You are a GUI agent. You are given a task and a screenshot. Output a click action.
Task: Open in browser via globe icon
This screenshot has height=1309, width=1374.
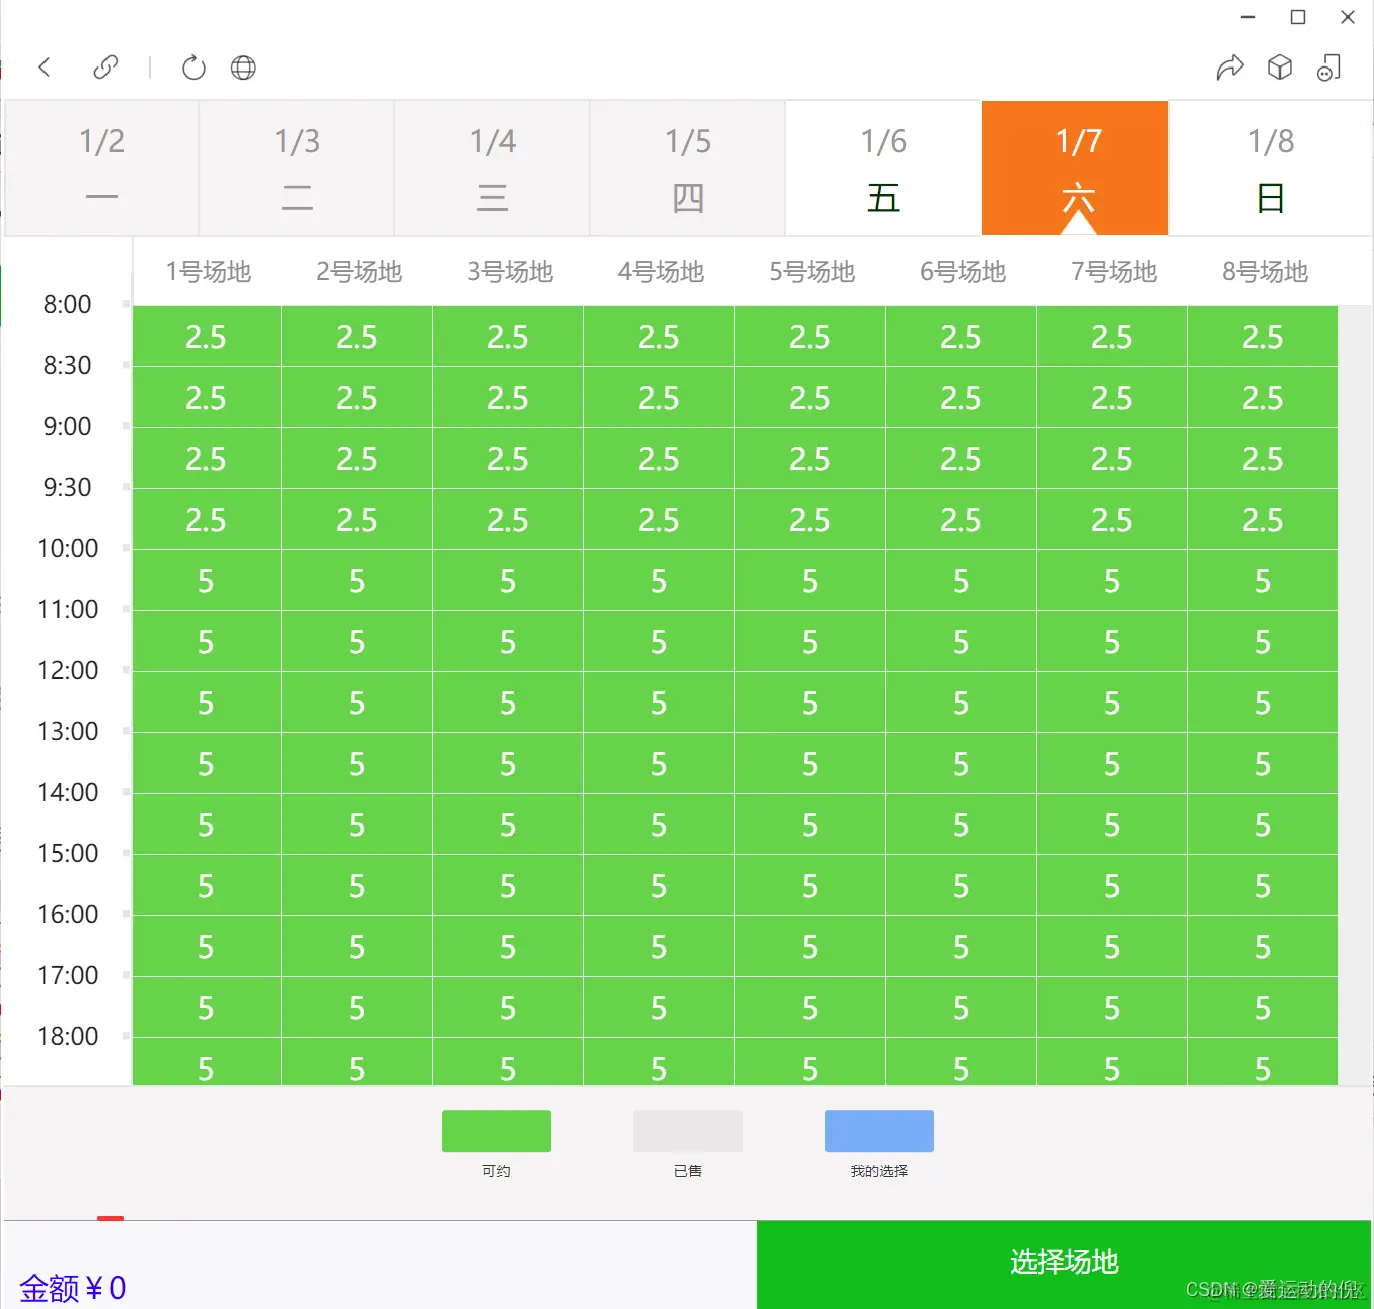[243, 67]
